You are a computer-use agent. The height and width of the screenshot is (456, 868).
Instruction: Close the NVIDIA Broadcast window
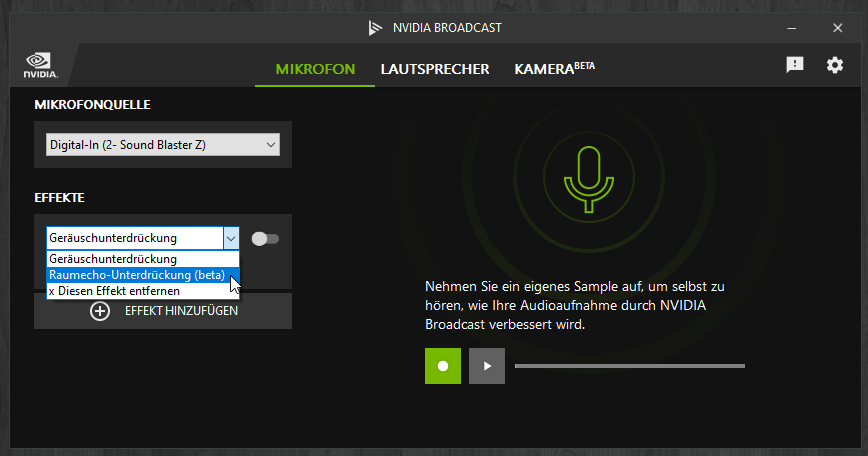(838, 28)
